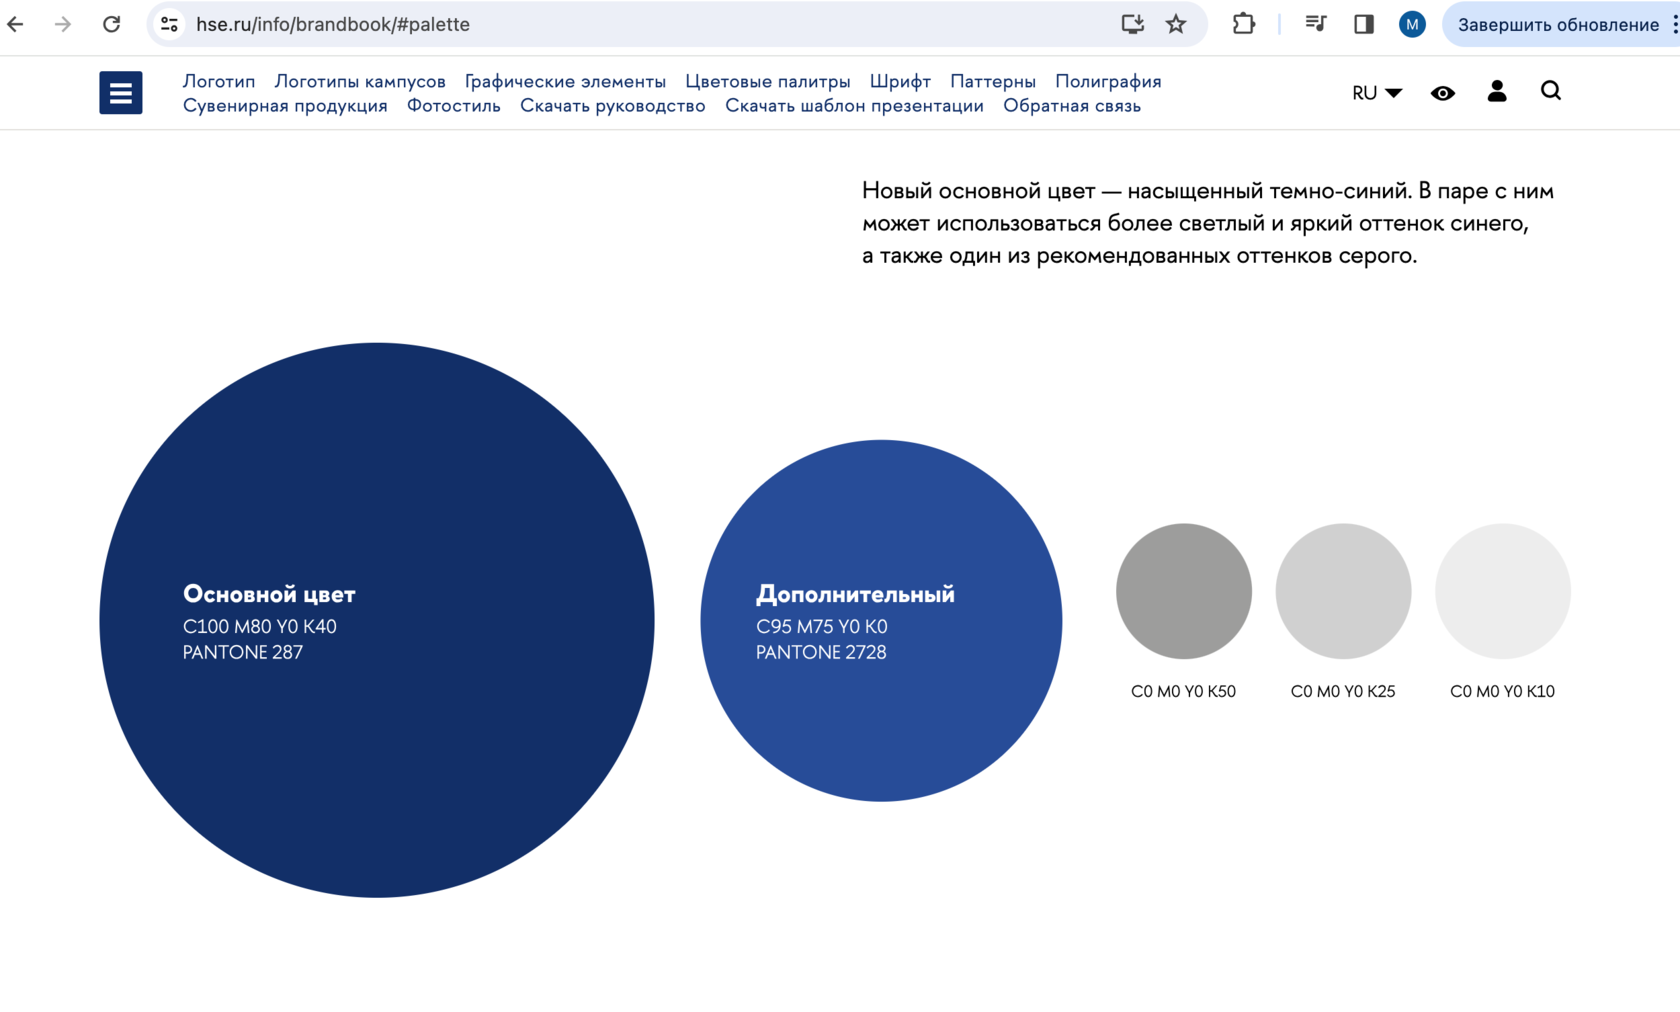
Task: Reload the page
Action: 111,24
